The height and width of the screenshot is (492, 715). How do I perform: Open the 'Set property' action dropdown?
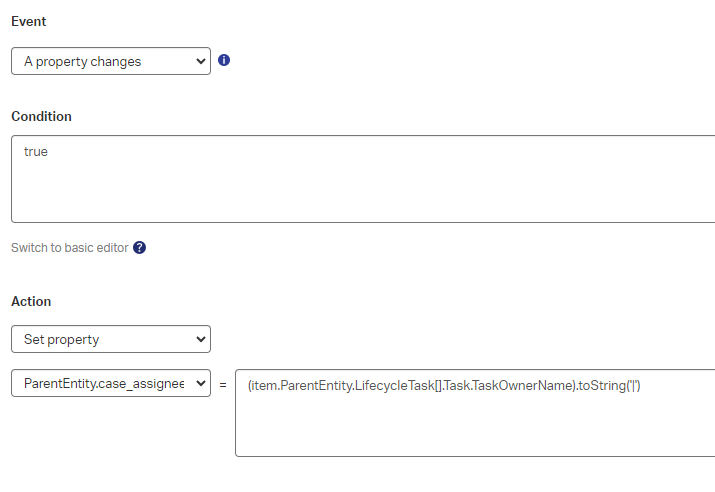110,339
